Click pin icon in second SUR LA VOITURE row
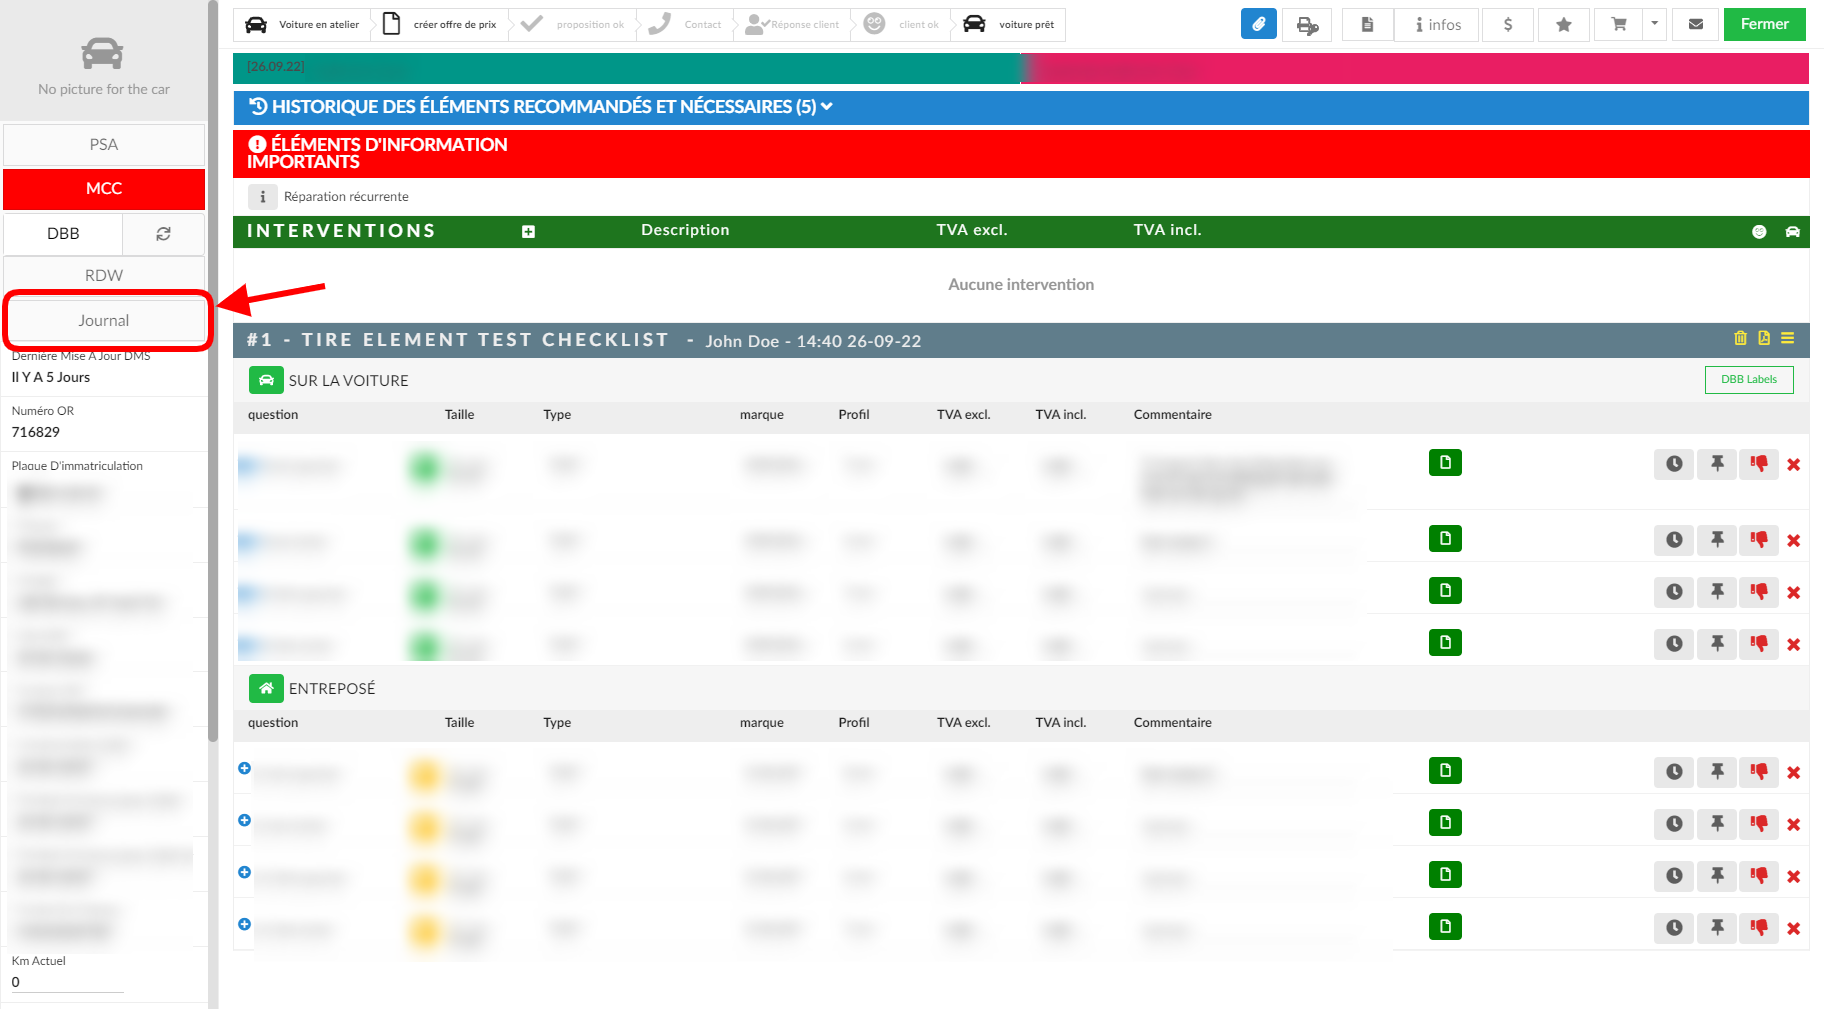The width and height of the screenshot is (1824, 1009). point(1717,540)
